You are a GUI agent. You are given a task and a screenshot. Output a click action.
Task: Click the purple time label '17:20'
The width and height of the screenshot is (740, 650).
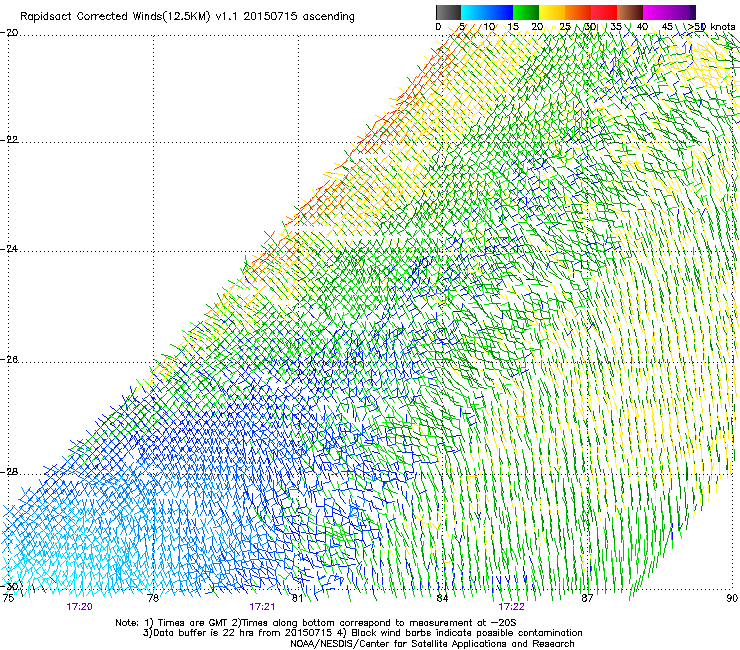pyautogui.click(x=79, y=607)
